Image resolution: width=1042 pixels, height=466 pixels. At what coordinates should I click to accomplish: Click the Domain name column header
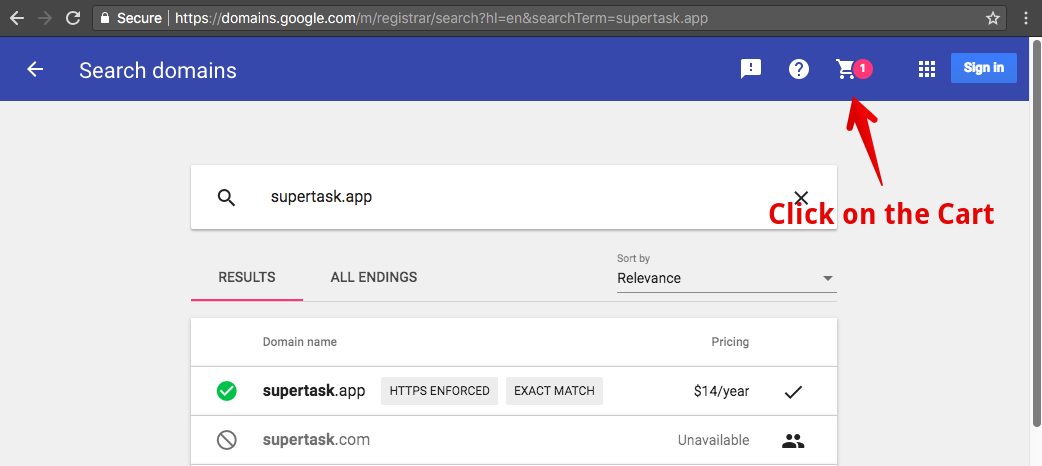[x=300, y=342]
